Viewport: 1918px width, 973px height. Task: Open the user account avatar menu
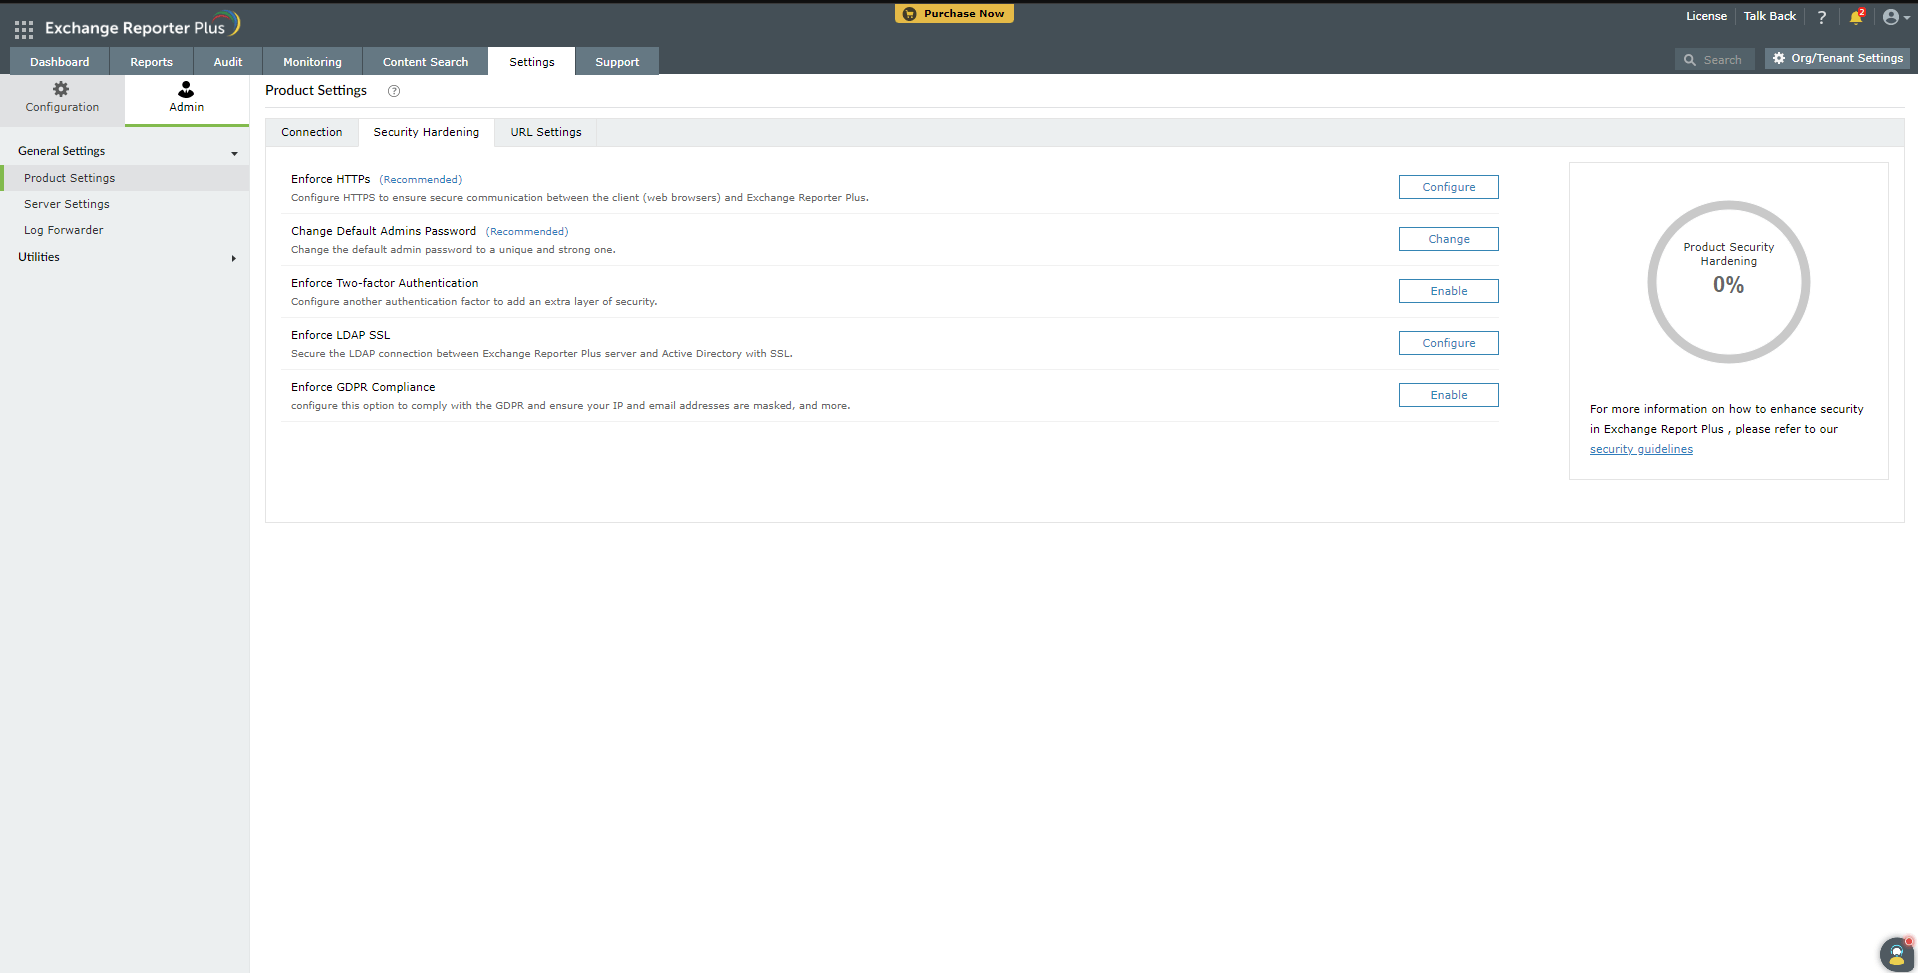point(1896,17)
